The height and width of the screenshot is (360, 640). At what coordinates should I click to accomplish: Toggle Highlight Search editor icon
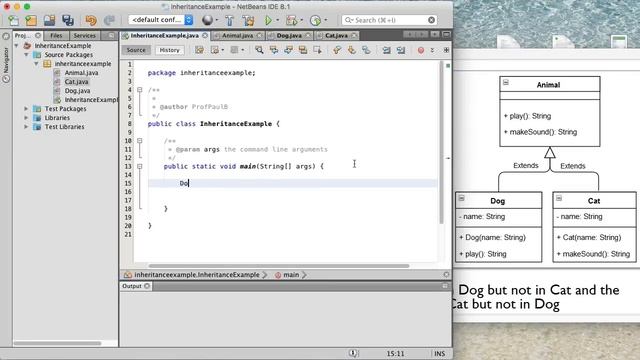click(x=303, y=50)
